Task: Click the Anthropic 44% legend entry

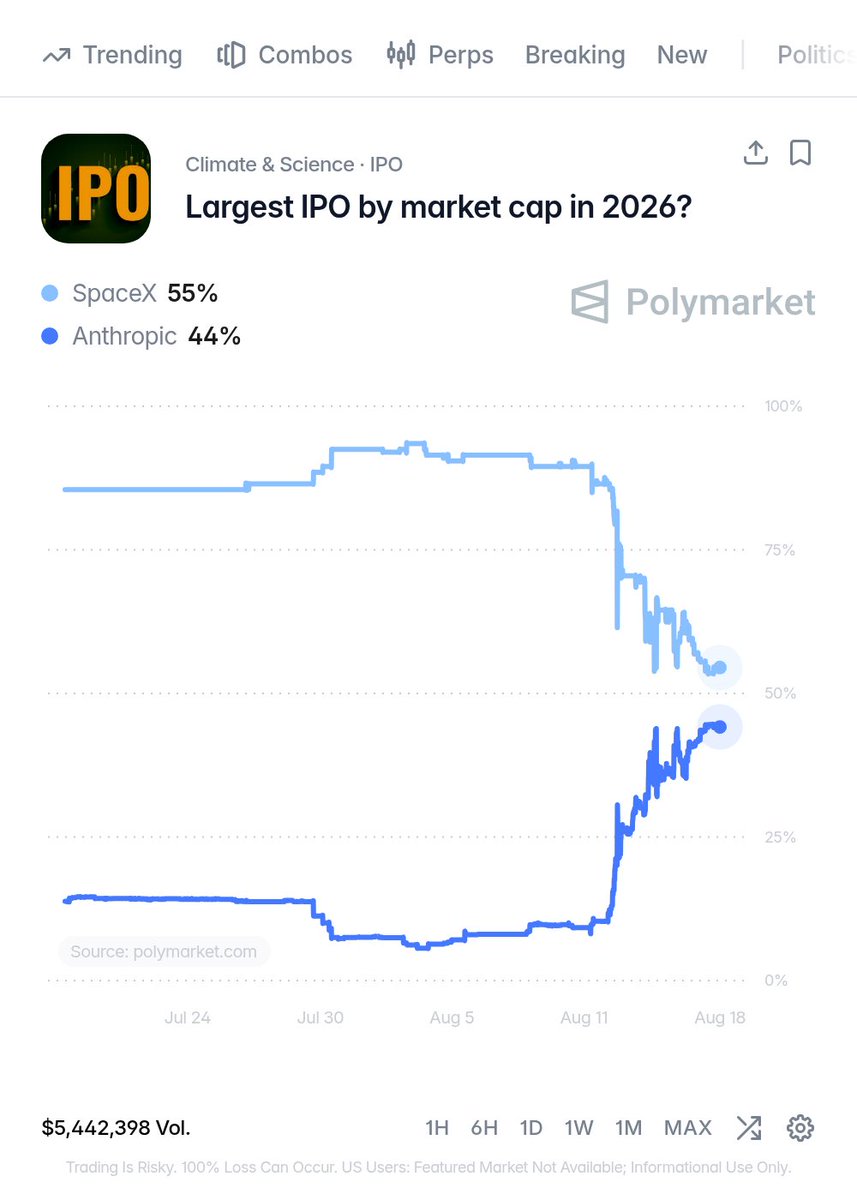Action: coord(141,337)
